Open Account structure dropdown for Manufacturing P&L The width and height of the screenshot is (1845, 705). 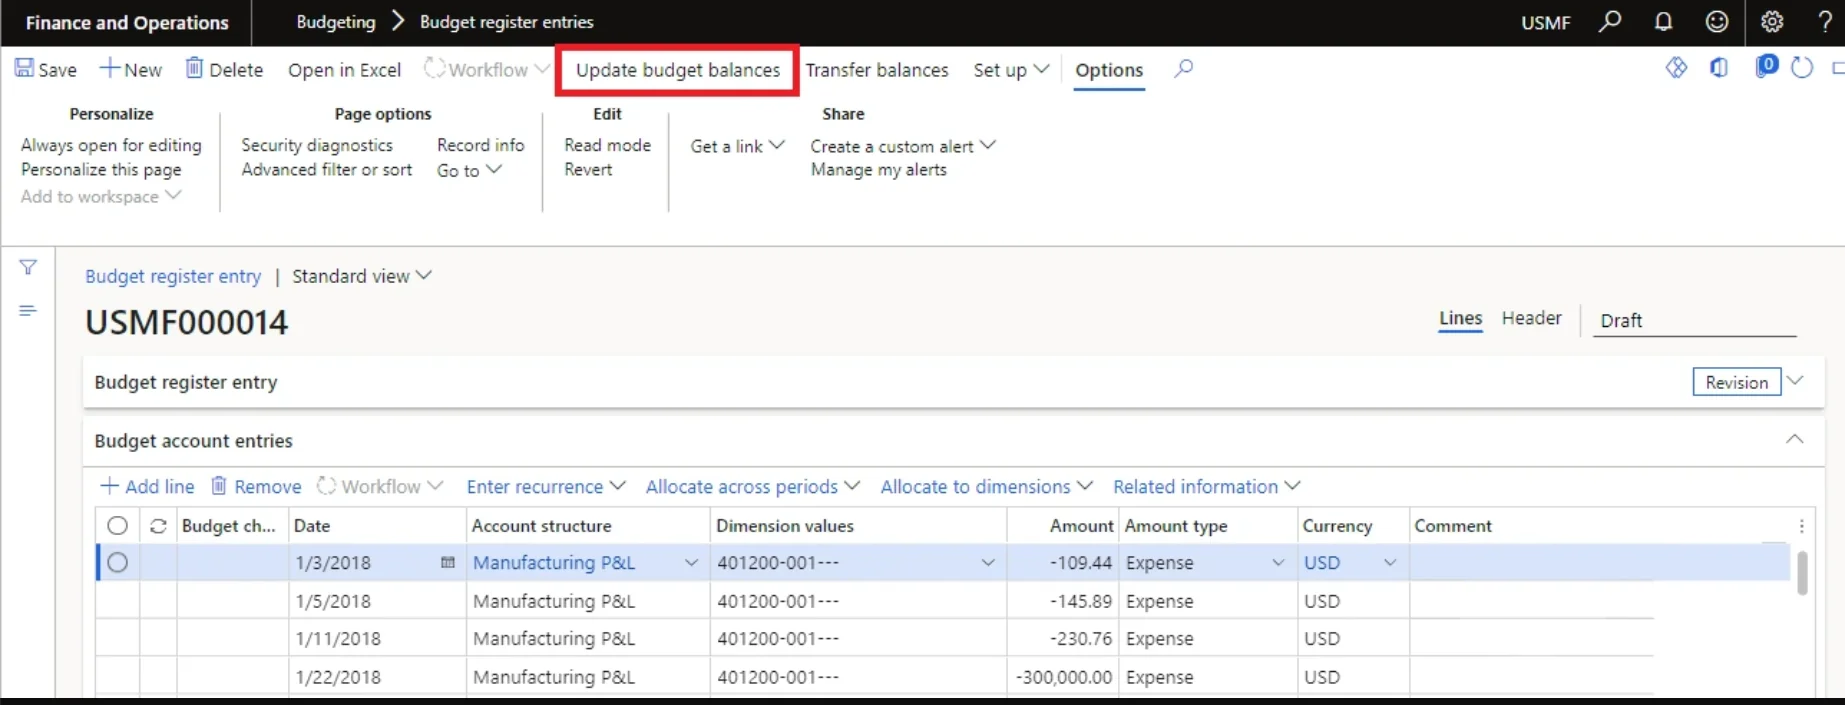691,563
